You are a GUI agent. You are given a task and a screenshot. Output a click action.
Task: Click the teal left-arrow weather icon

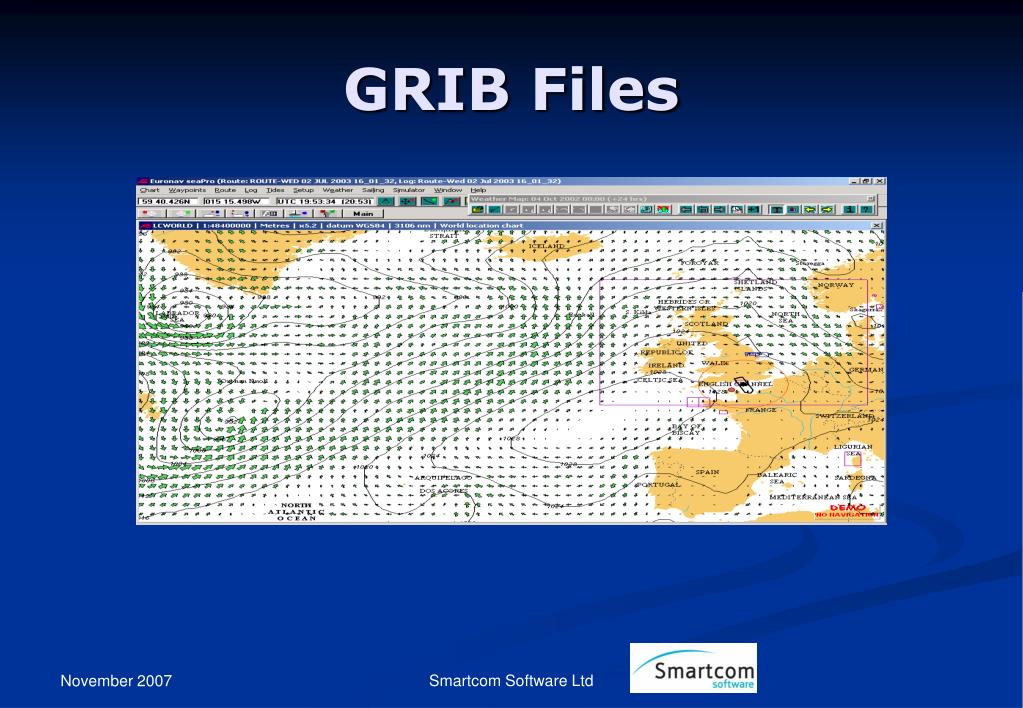point(686,209)
